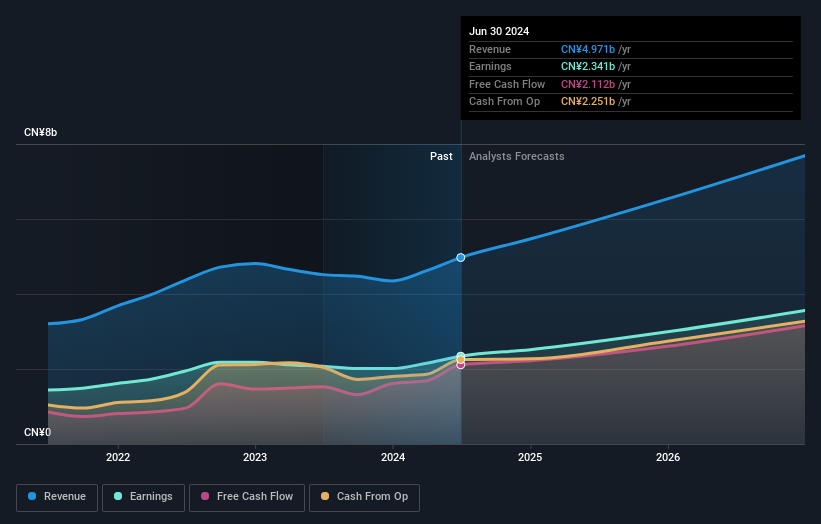The image size is (821, 524).
Task: Click the Earnings marker dot at Jun 2024
Action: [461, 356]
